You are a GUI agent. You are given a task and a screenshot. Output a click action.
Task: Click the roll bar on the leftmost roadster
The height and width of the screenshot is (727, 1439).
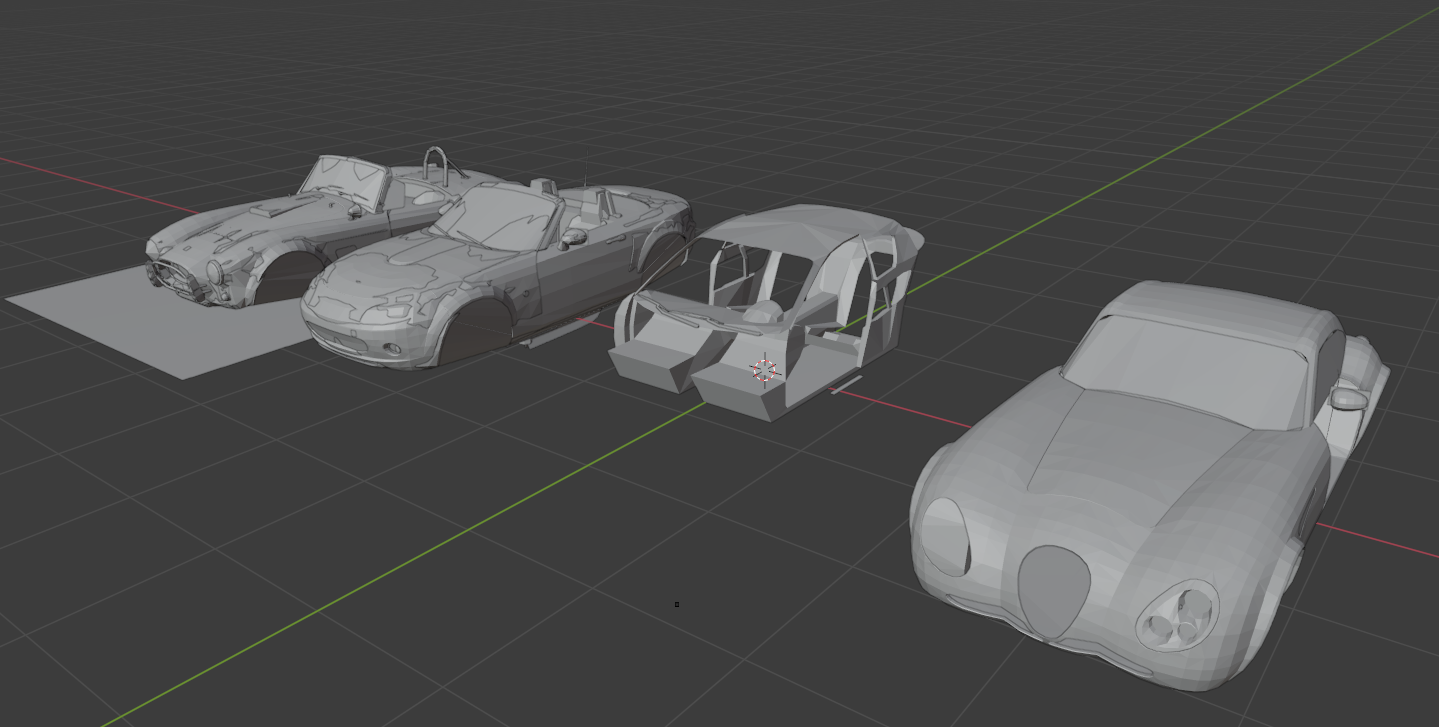click(x=437, y=160)
